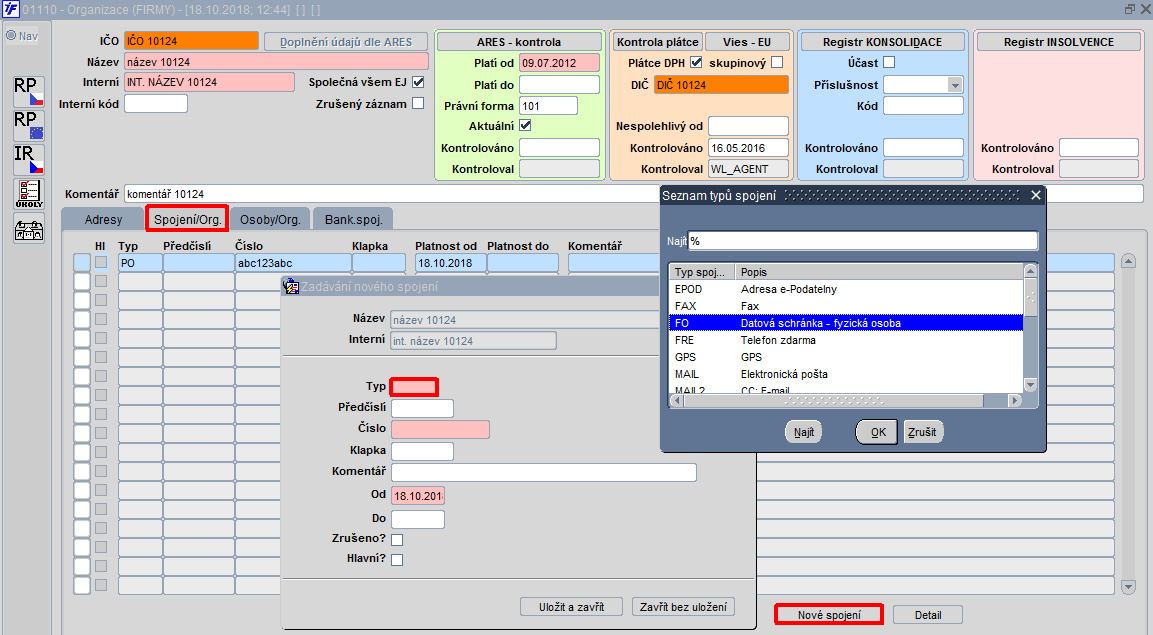Click the Typ input field
Viewport: 1153px width, 635px height.
(x=414, y=387)
